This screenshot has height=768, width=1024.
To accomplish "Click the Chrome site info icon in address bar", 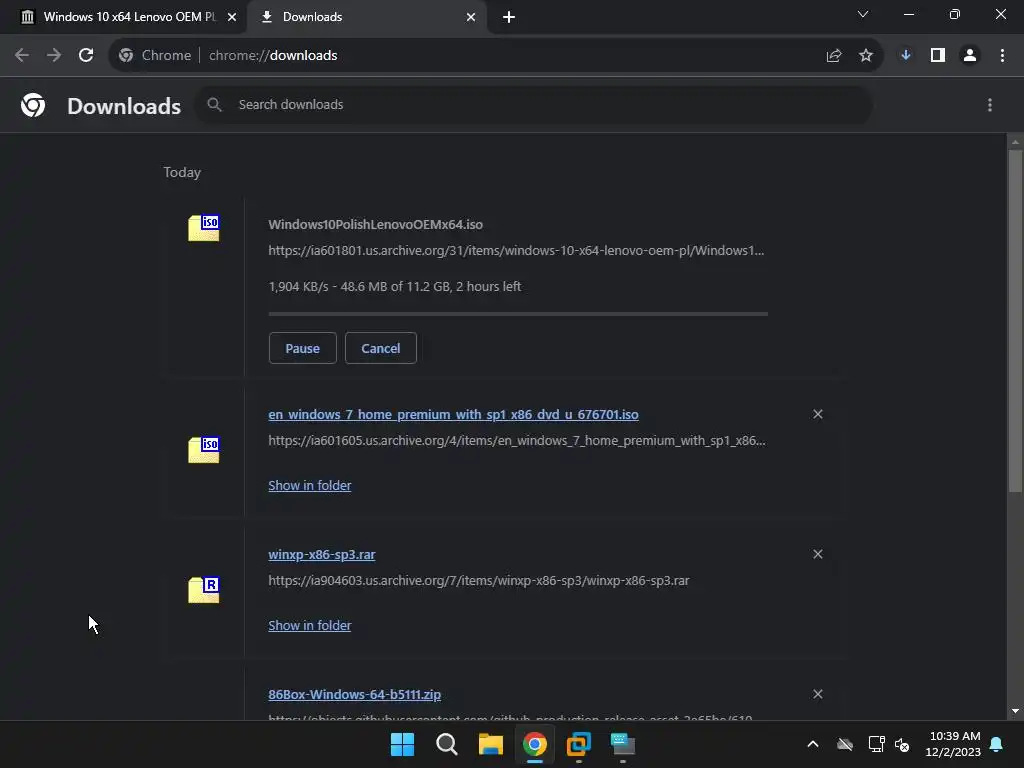I will point(126,56).
